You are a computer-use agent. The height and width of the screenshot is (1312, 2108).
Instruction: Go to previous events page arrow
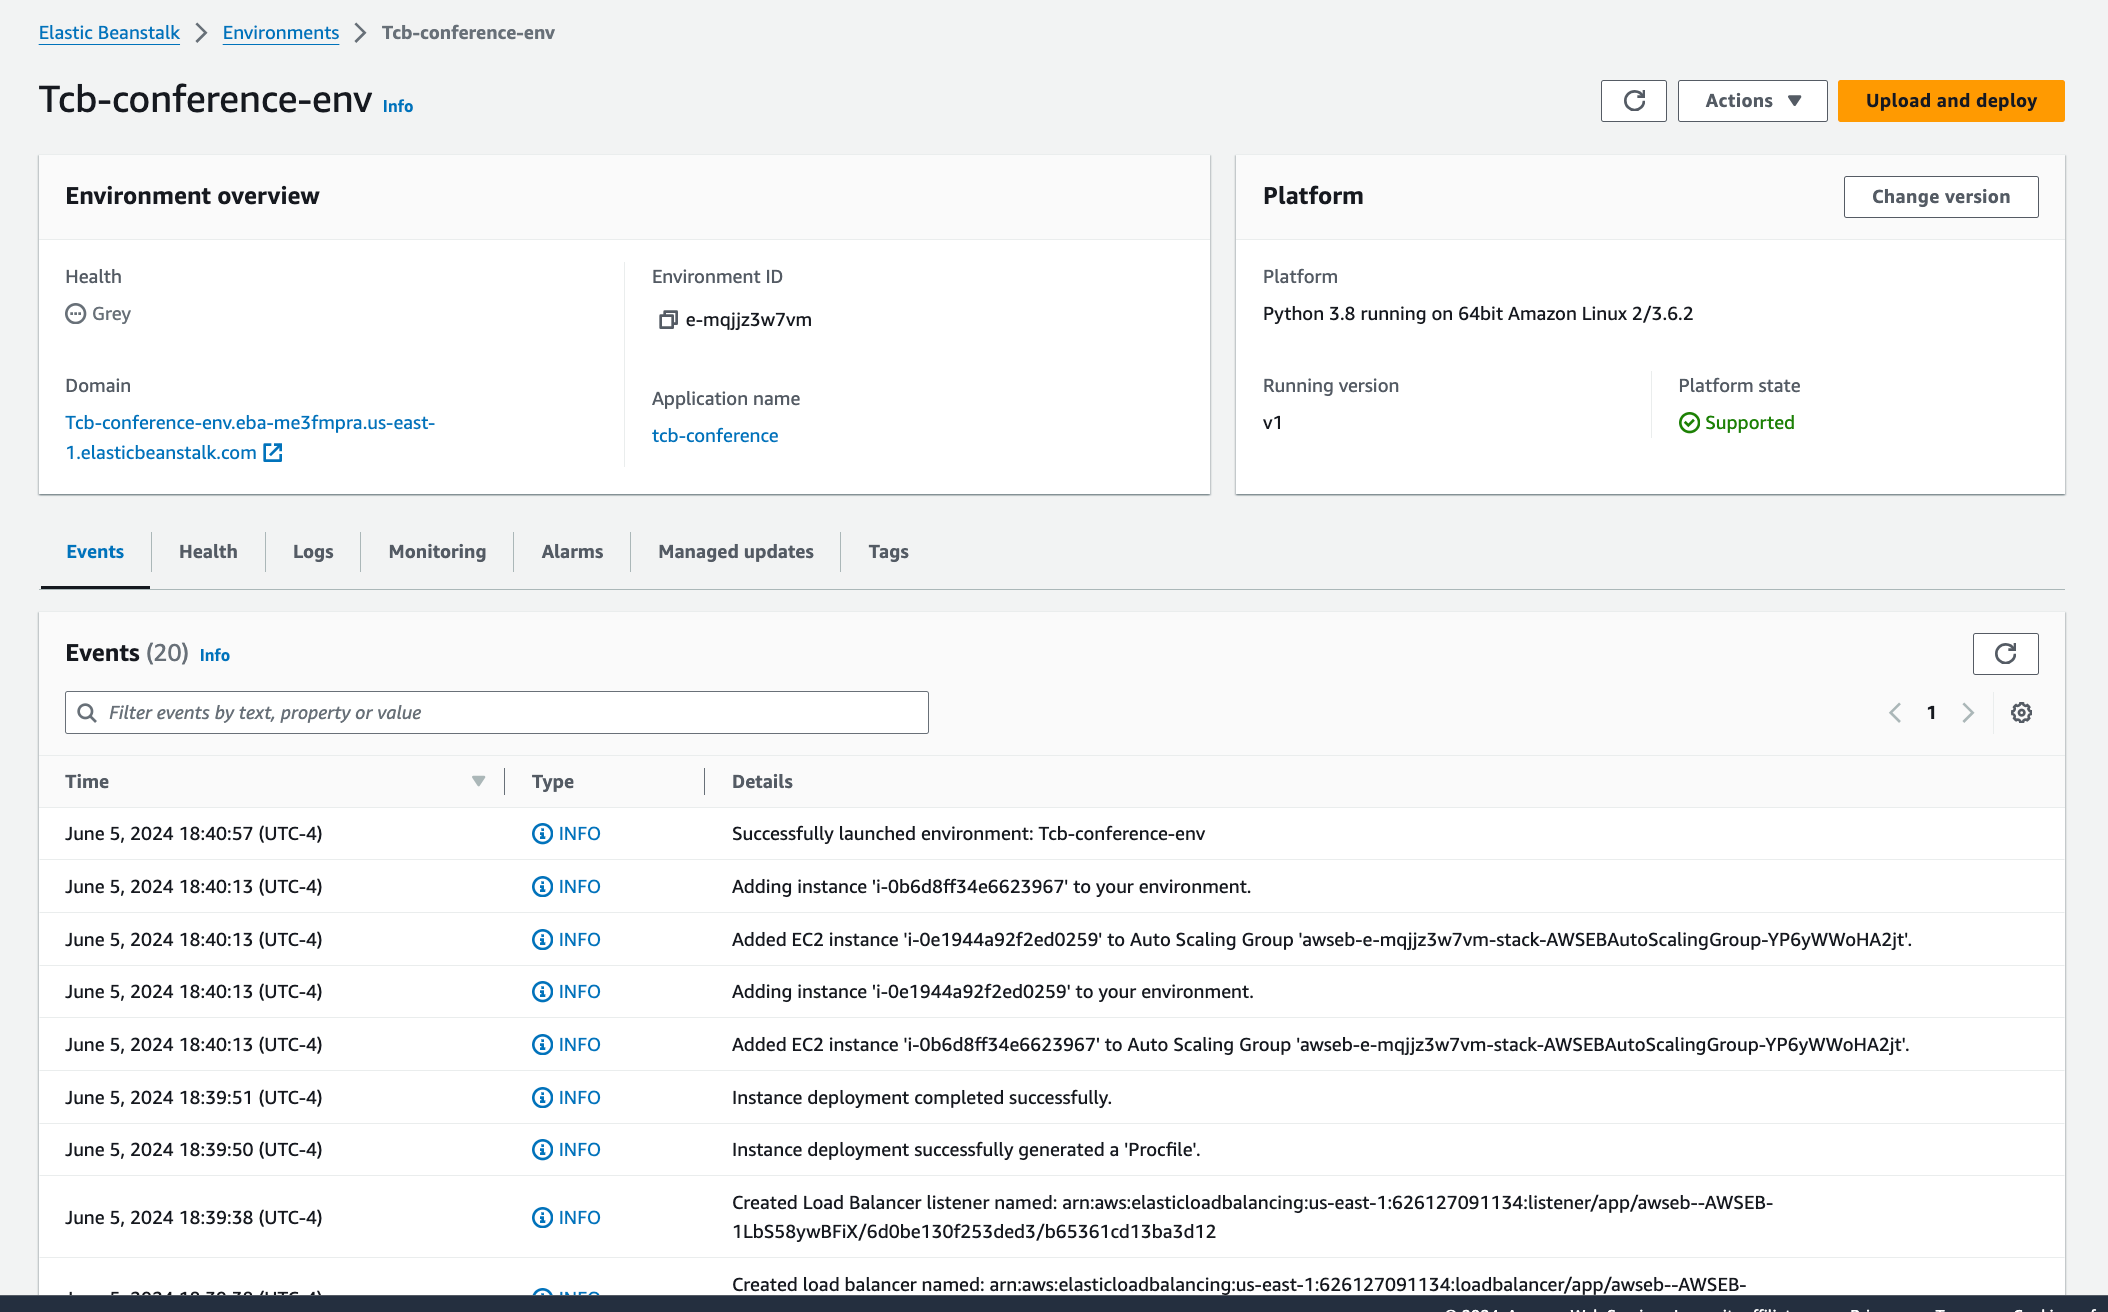tap(1895, 713)
